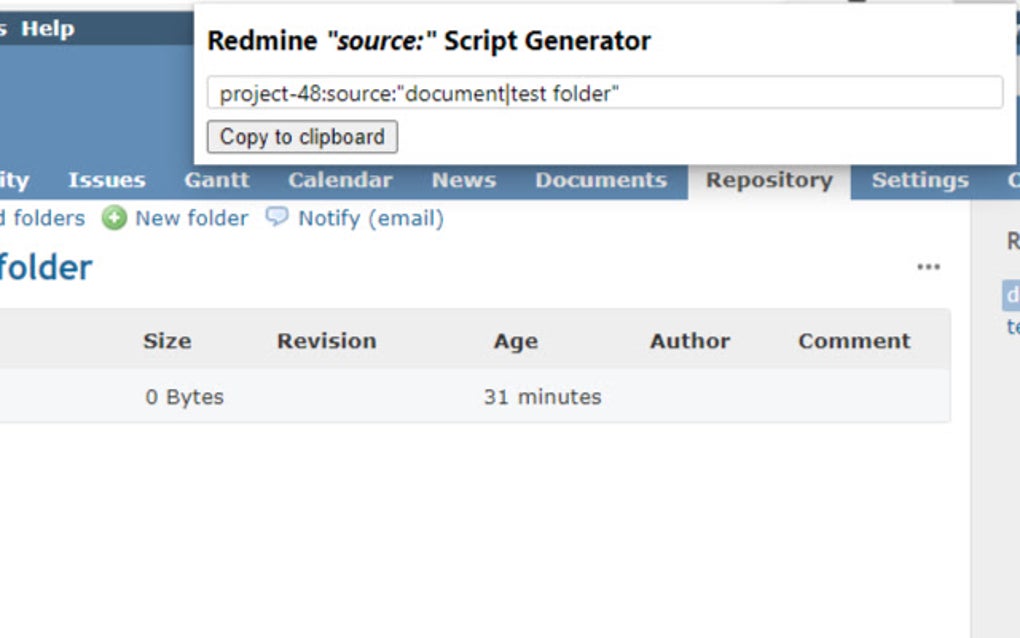Click the Notify speech bubble icon

point(277,218)
